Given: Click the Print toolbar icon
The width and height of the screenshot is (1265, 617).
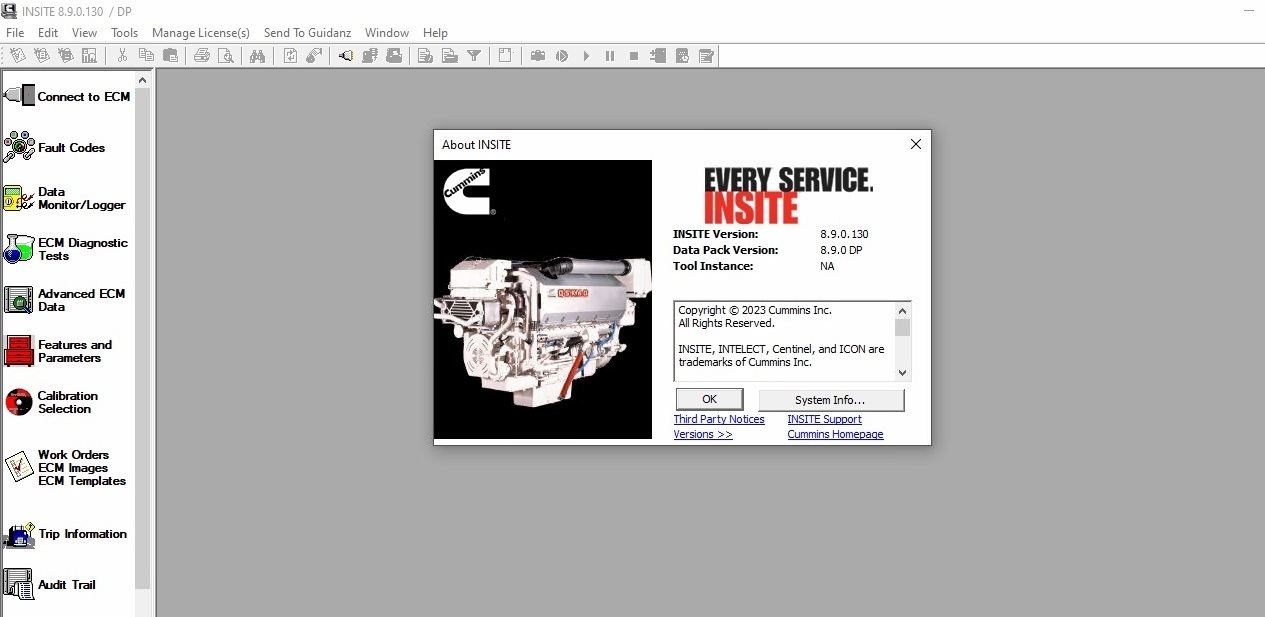Looking at the screenshot, I should pyautogui.click(x=202, y=55).
